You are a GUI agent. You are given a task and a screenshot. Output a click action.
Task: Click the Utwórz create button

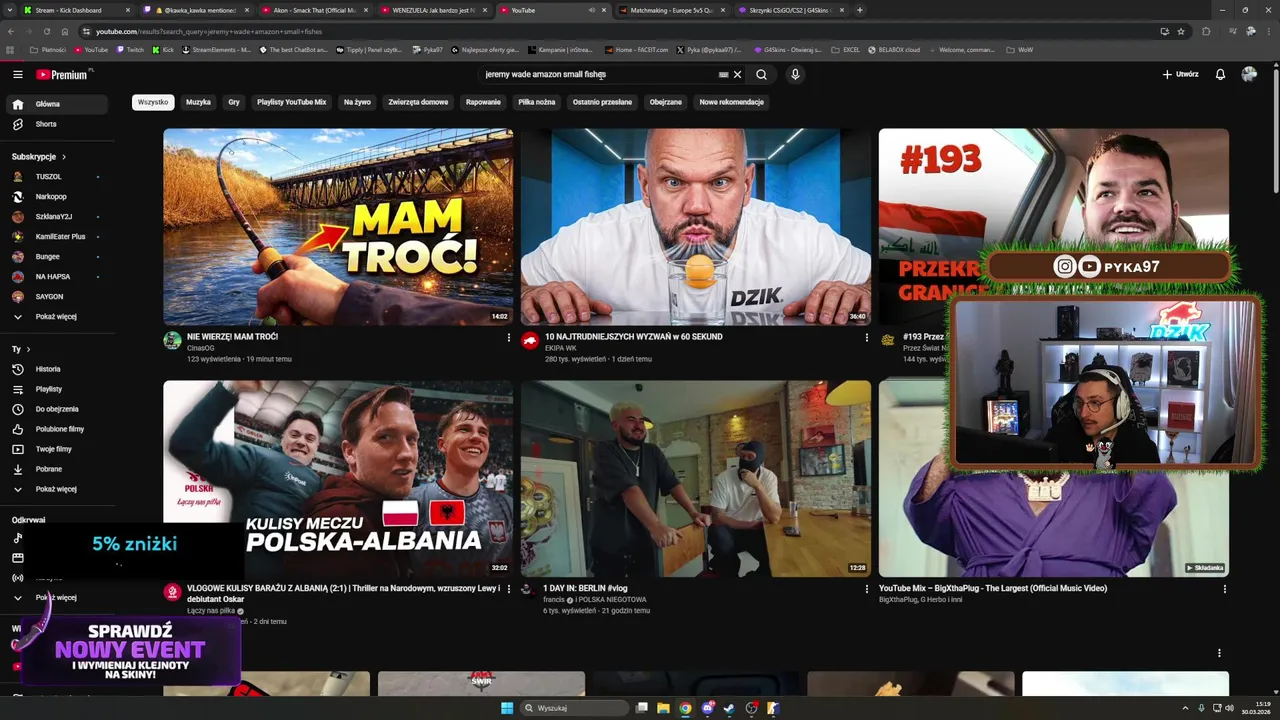pyautogui.click(x=1180, y=74)
